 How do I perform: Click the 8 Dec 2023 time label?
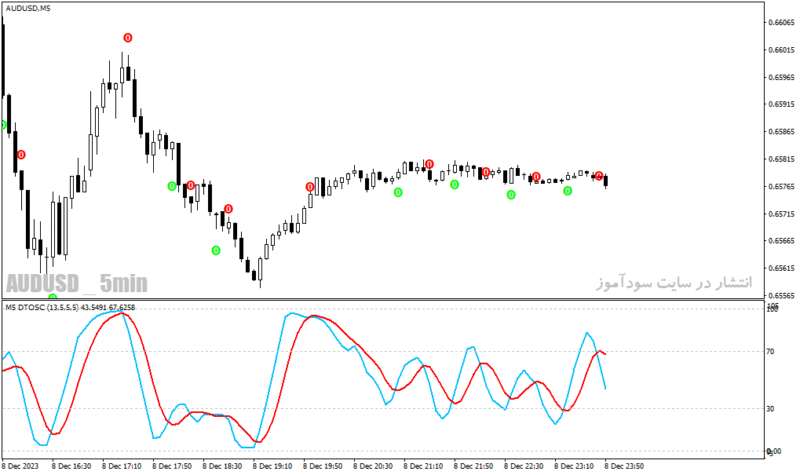pyautogui.click(x=20, y=466)
